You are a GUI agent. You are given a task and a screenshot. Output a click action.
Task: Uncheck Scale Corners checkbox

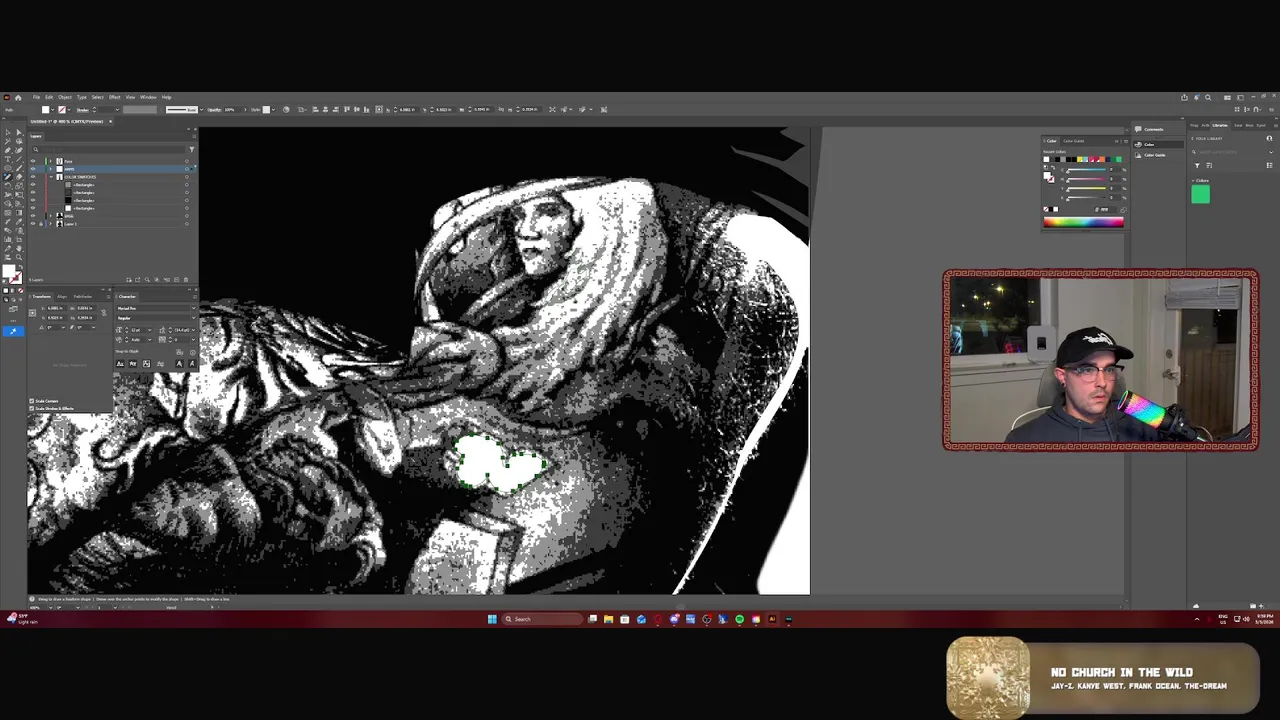31,401
